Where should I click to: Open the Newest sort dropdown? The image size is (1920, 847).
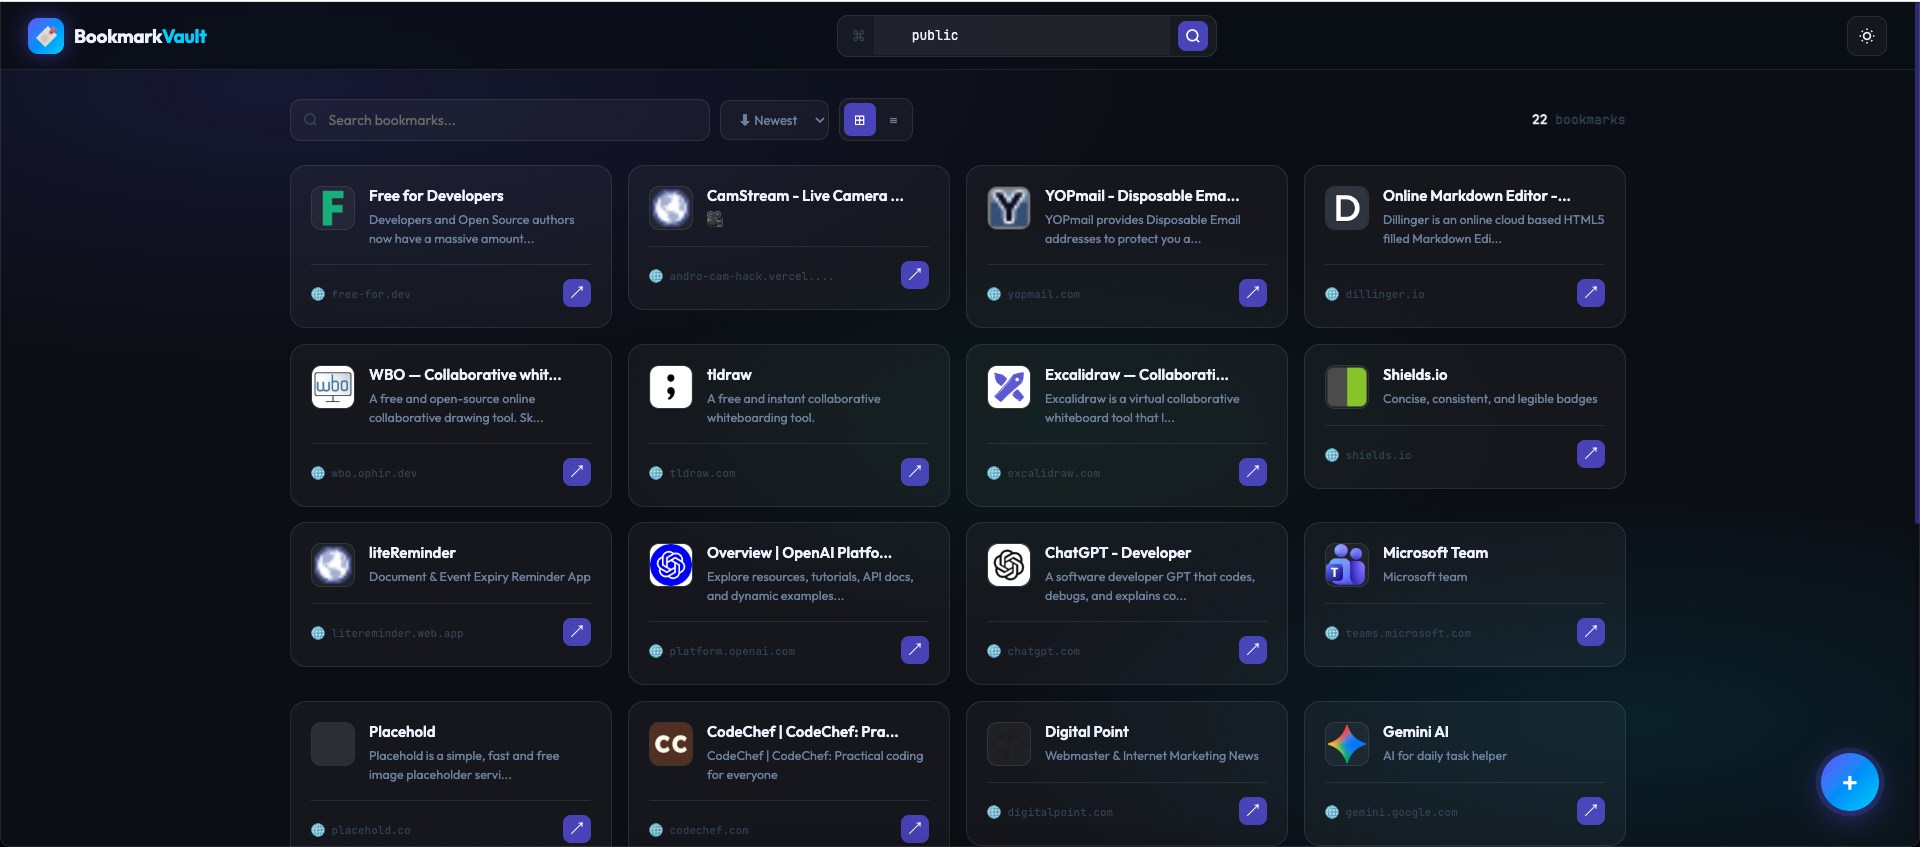[775, 120]
